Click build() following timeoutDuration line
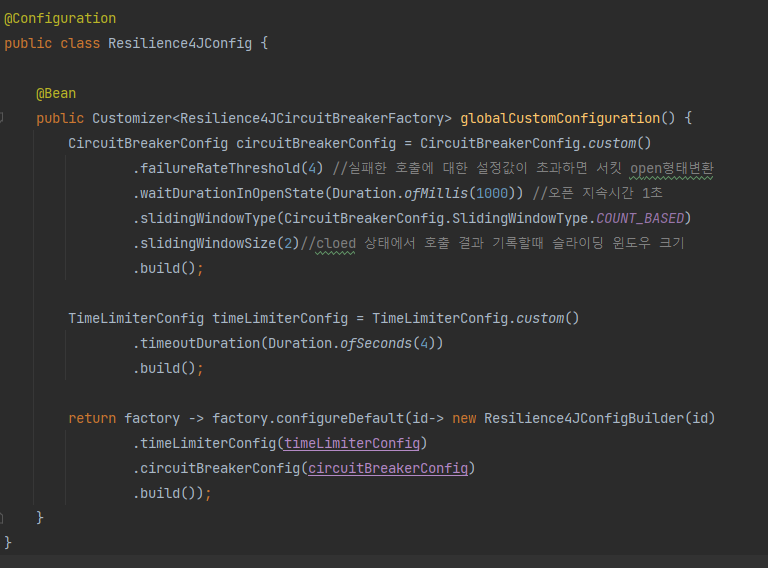 click(x=168, y=368)
